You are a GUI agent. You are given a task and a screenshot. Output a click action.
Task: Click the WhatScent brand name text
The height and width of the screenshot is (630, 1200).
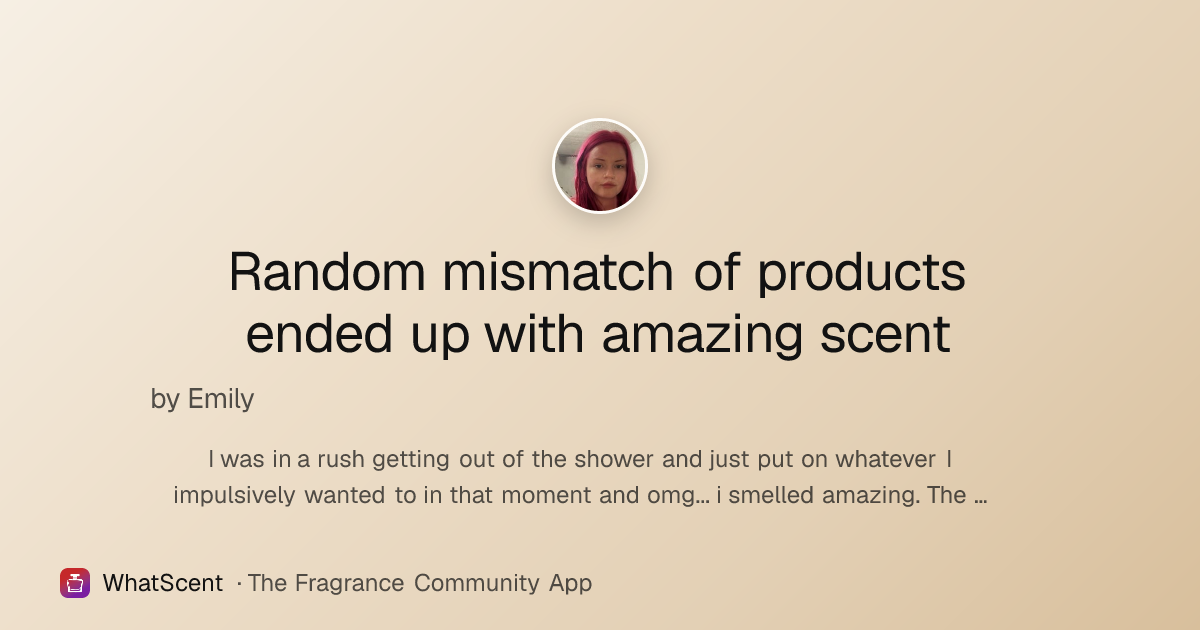click(163, 583)
